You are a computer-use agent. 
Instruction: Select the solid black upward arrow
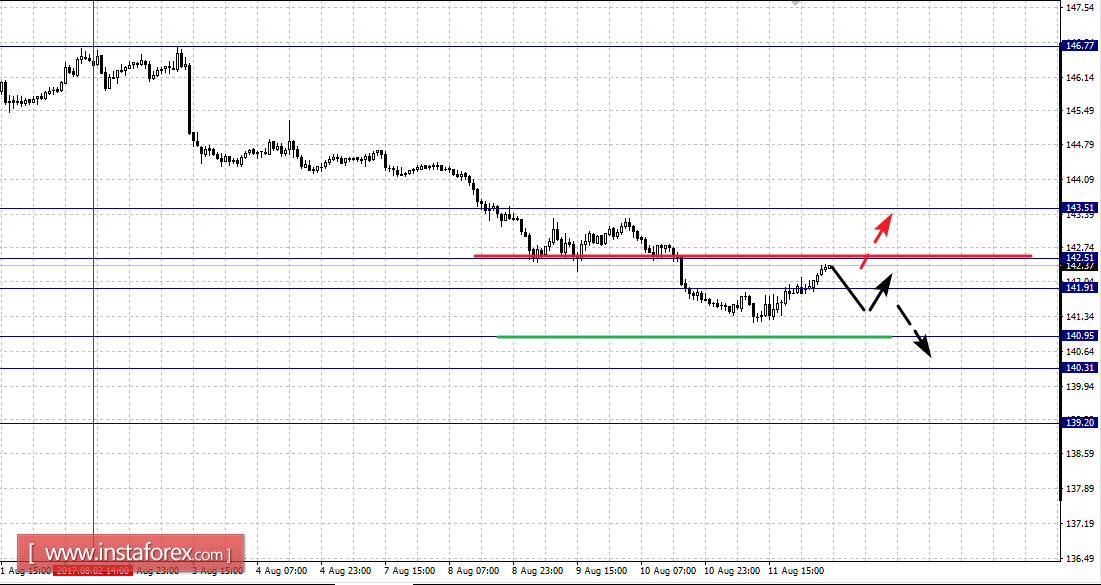click(881, 292)
